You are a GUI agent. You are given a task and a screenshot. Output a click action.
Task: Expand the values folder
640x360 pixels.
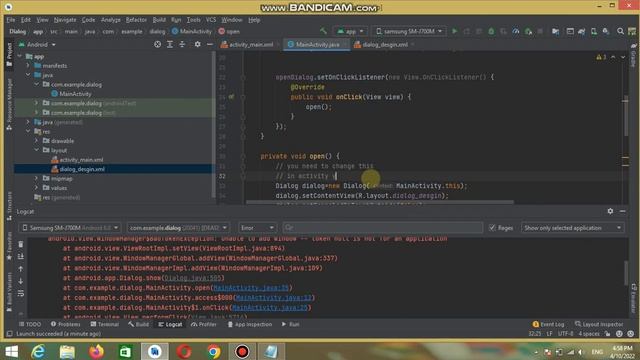click(x=36, y=188)
